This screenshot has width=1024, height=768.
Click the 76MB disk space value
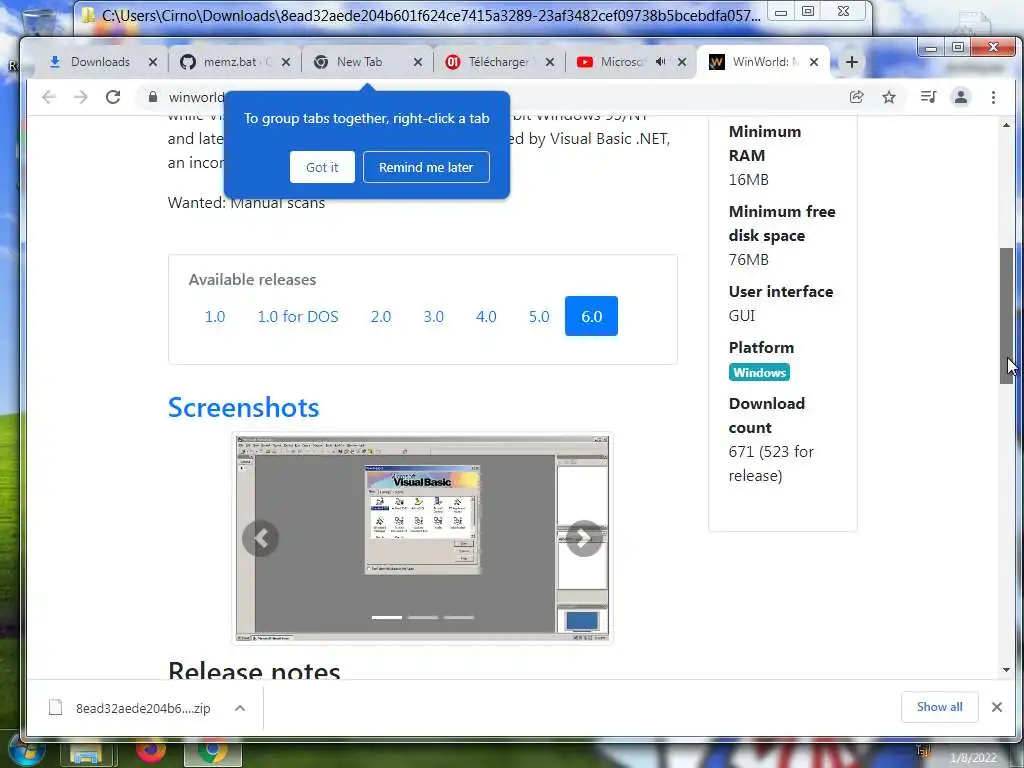pyautogui.click(x=748, y=260)
